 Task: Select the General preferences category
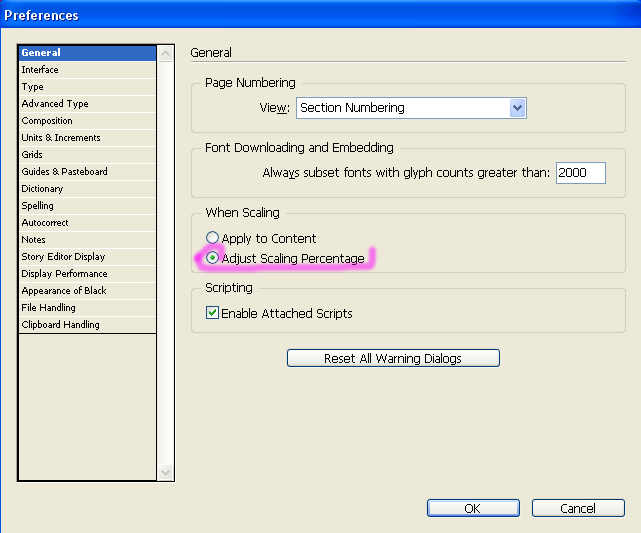[x=87, y=53]
